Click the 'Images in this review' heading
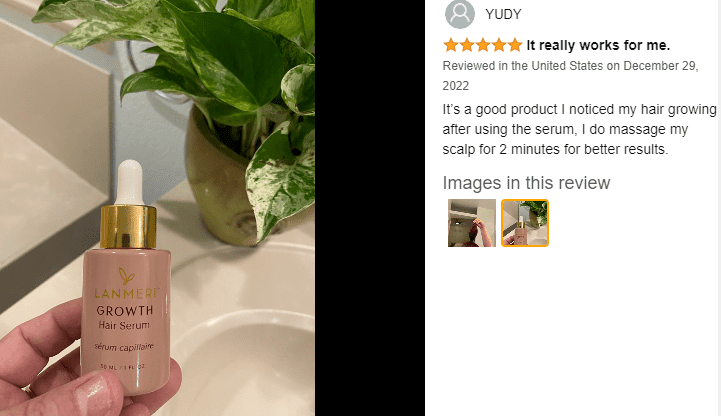This screenshot has width=721, height=416. 526,183
